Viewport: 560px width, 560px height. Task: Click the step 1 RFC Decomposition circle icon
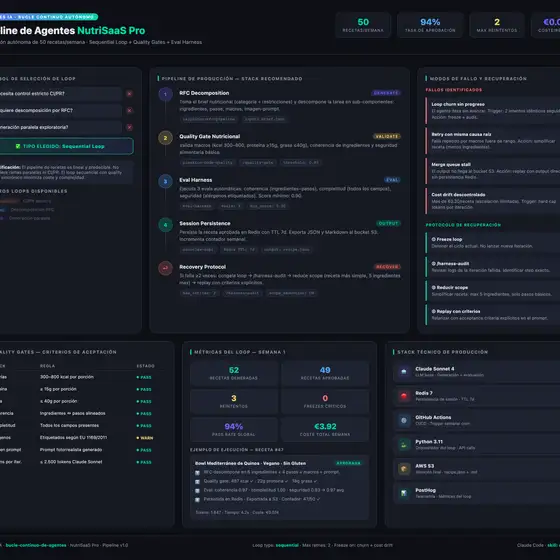point(165,94)
